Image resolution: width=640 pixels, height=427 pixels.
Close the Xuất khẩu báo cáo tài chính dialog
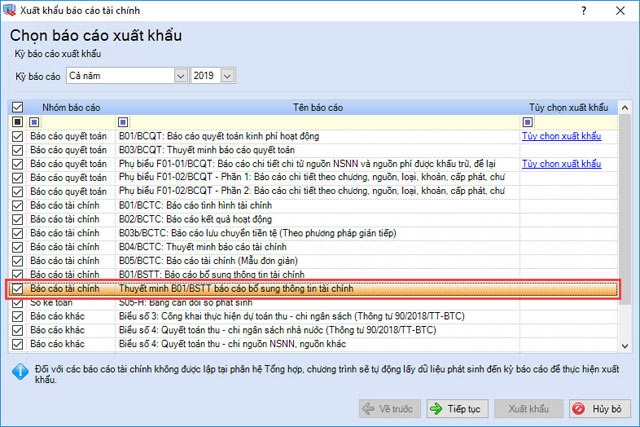[x=620, y=11]
